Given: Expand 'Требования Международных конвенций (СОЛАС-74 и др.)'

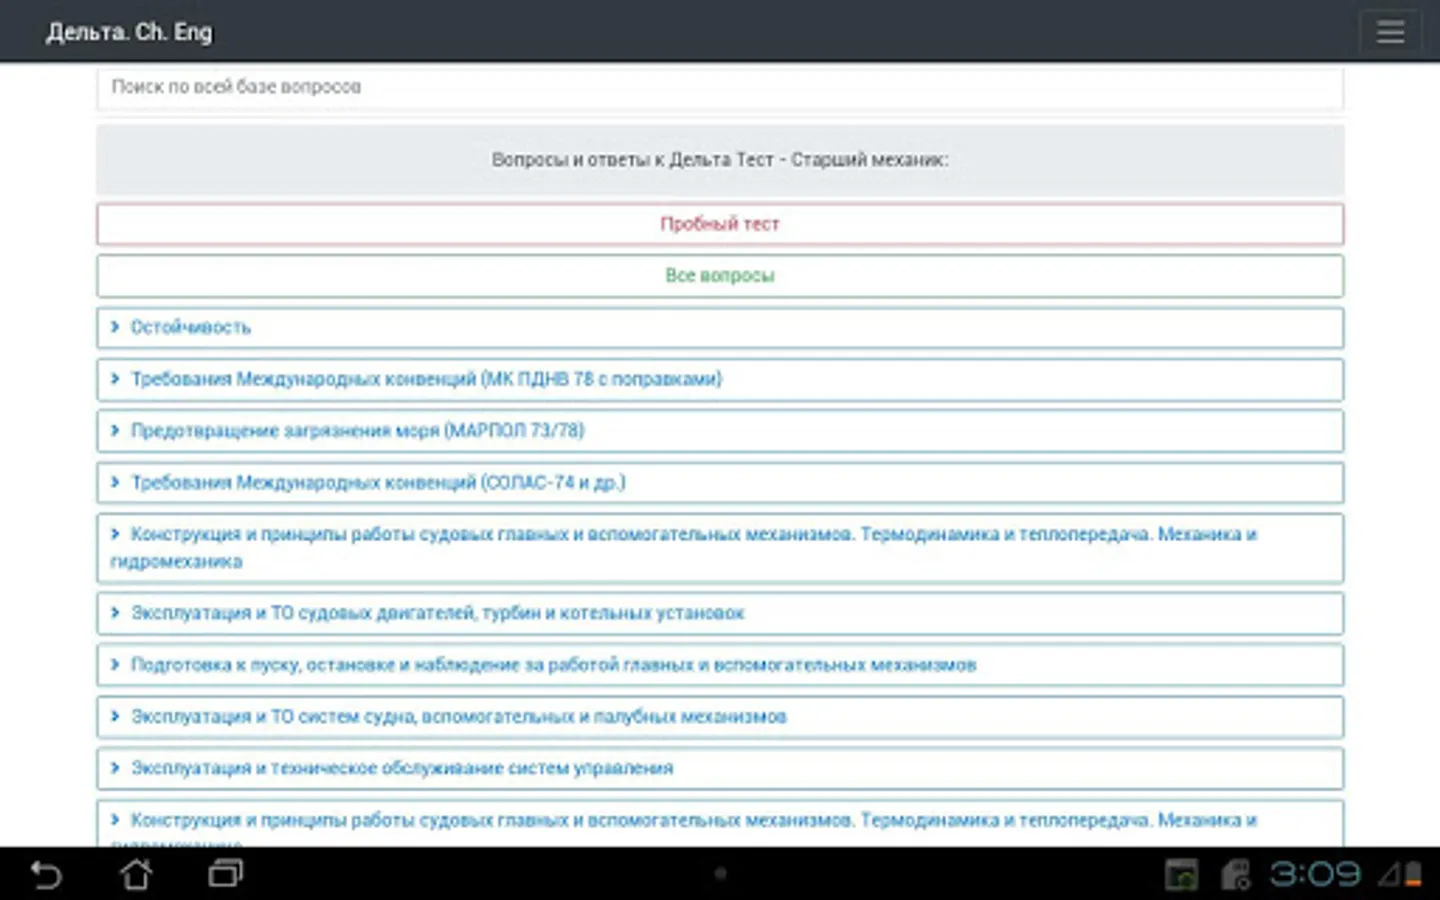Looking at the screenshot, I should (x=720, y=483).
